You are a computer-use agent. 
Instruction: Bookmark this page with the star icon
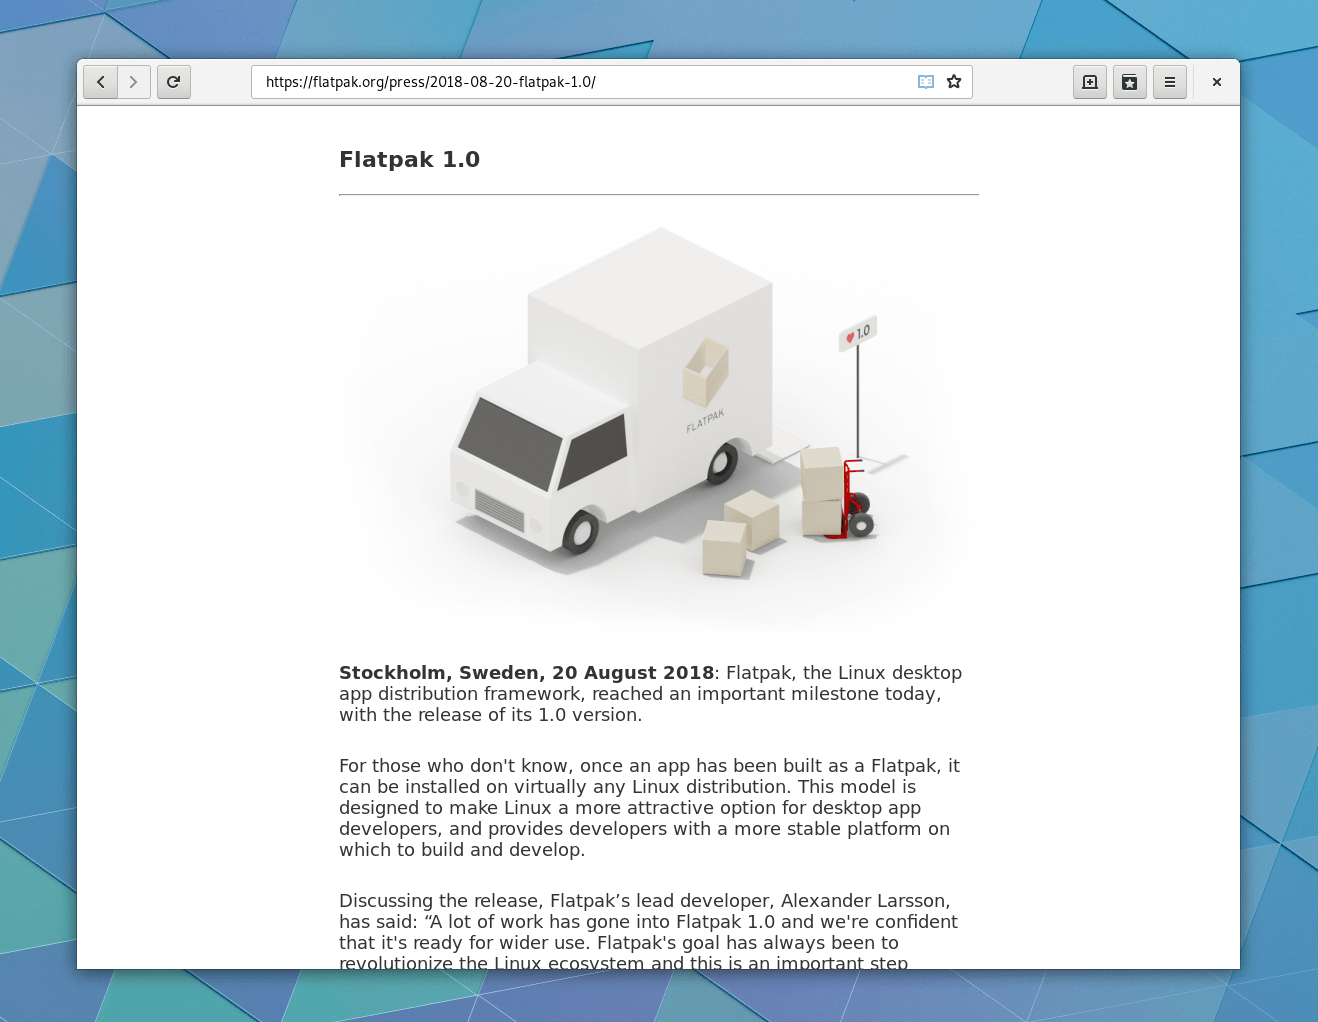tap(954, 82)
